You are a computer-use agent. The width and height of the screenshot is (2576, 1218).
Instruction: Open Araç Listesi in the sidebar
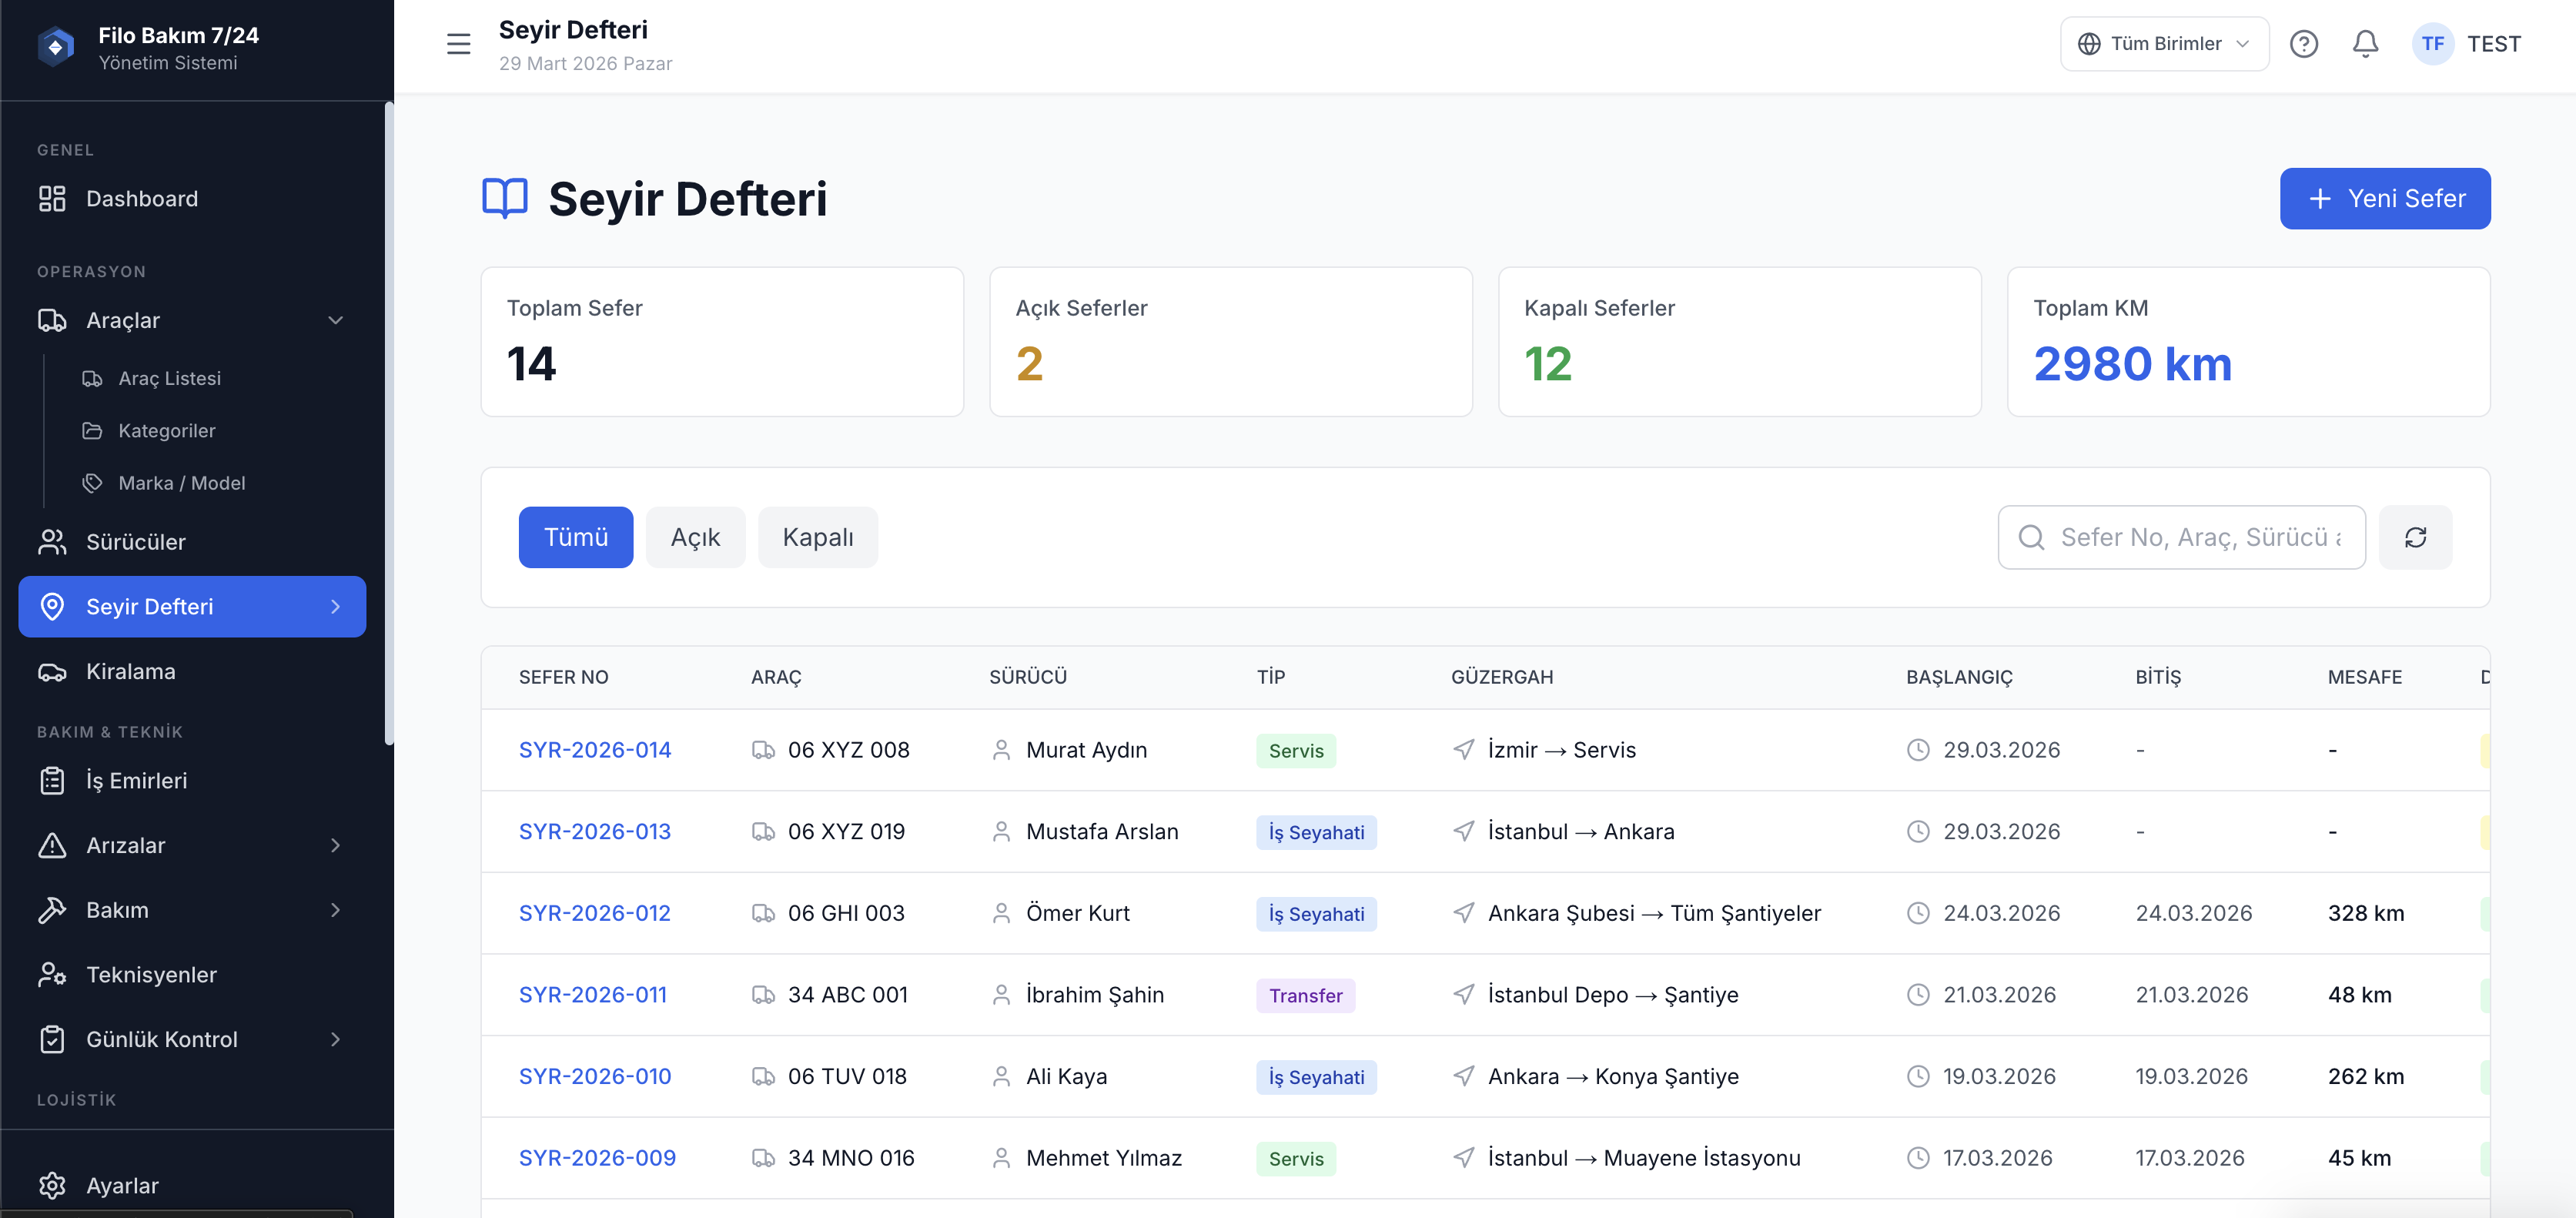(x=169, y=378)
